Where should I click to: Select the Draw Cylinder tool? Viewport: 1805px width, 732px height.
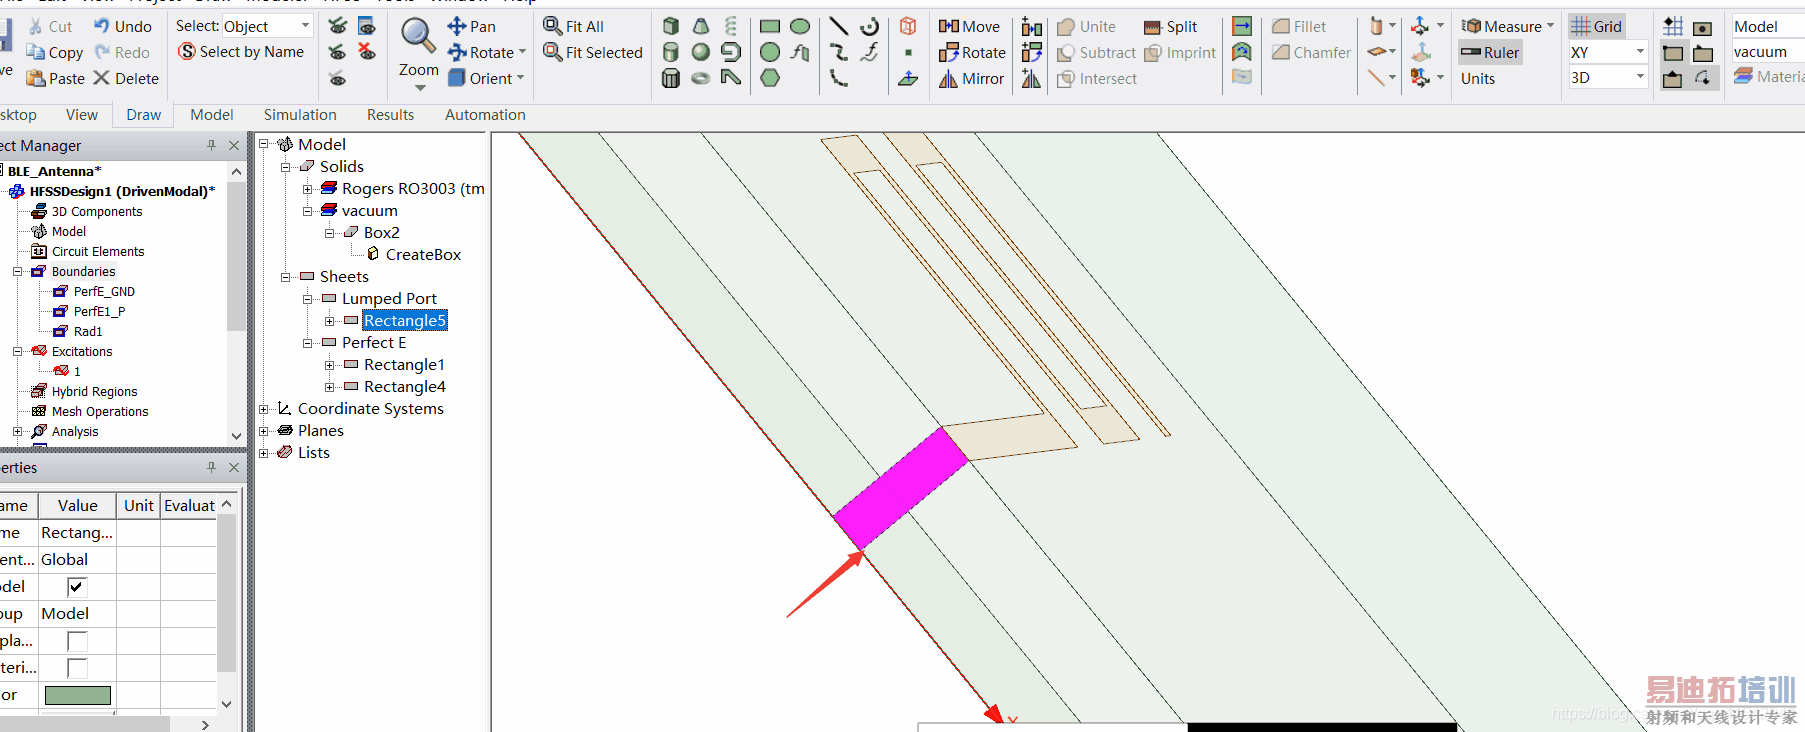[x=671, y=52]
